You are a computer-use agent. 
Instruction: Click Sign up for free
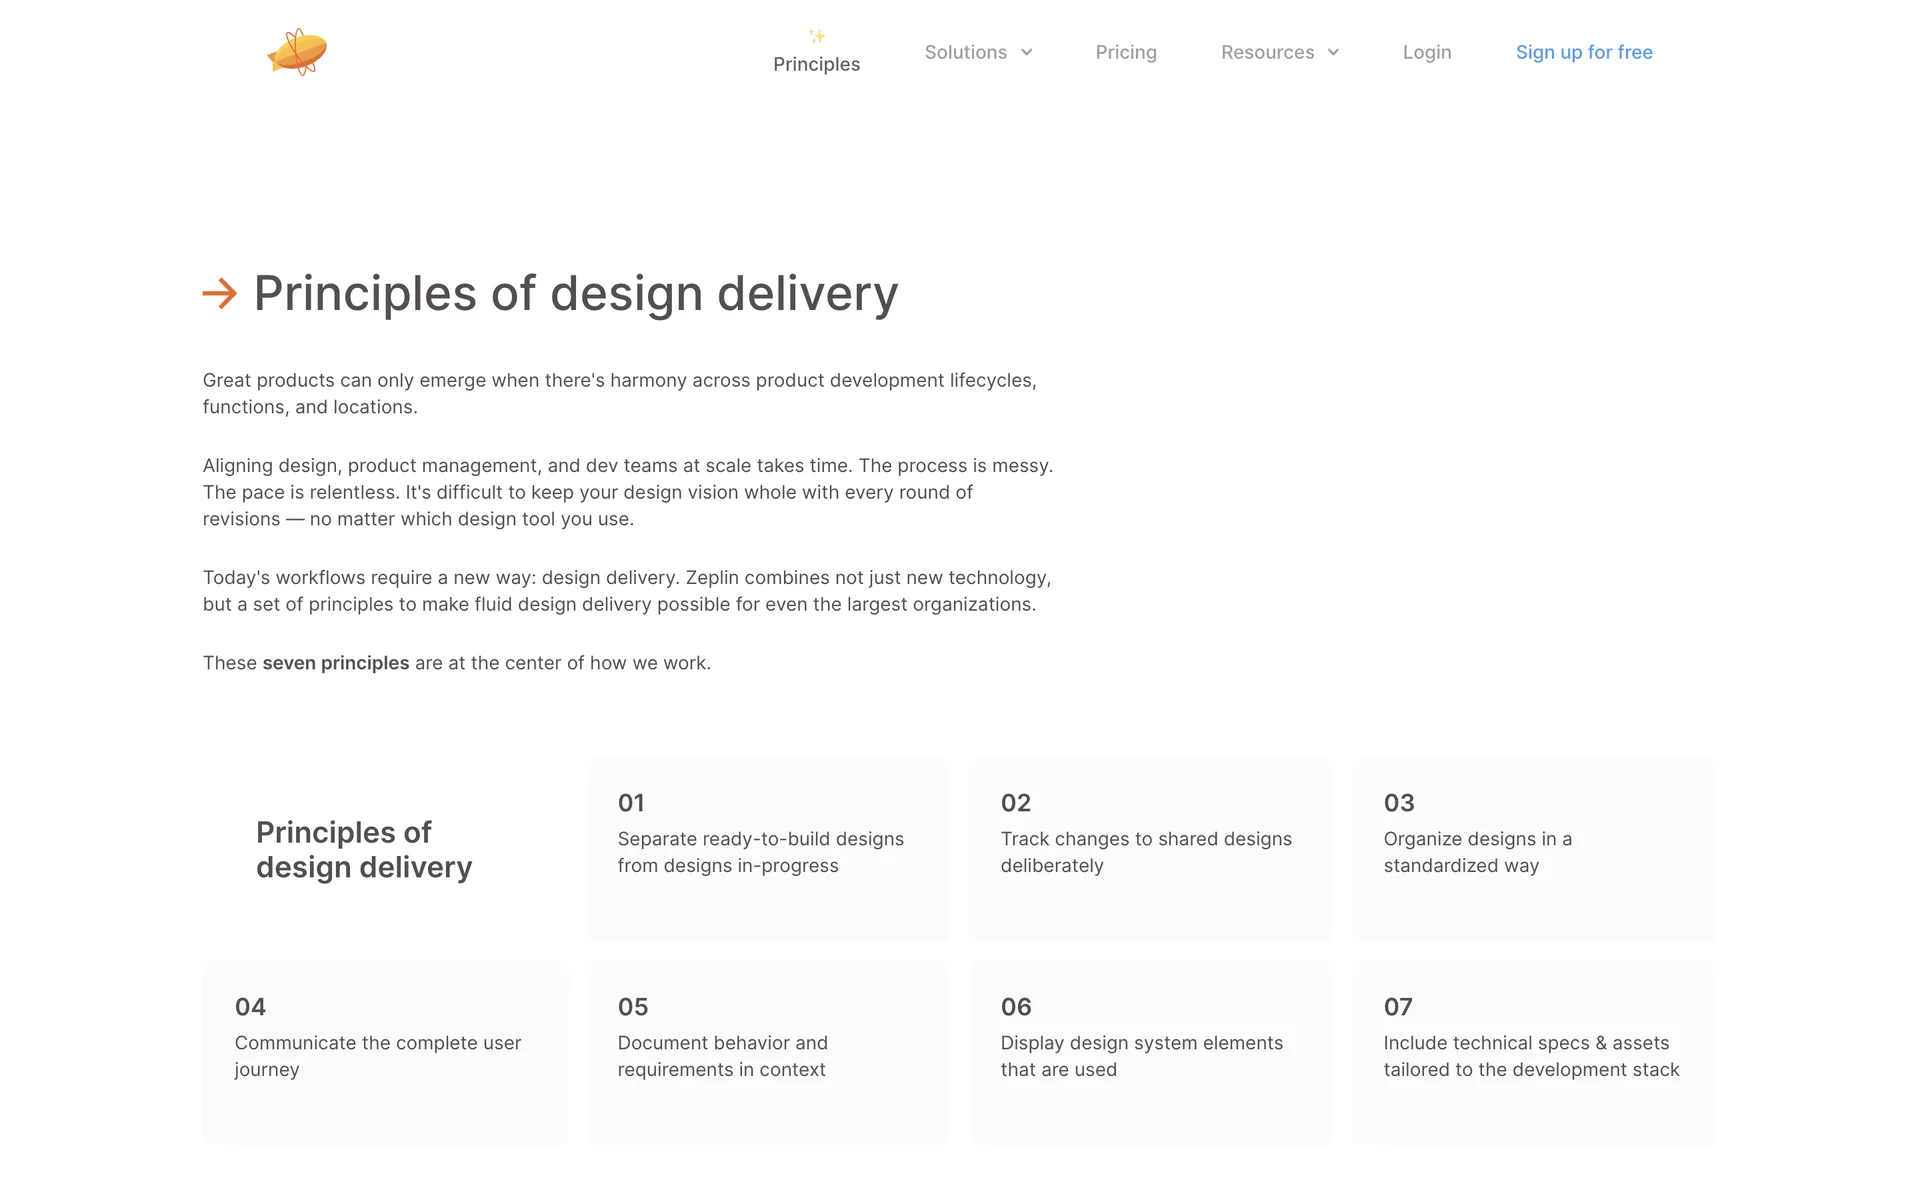click(x=1584, y=52)
